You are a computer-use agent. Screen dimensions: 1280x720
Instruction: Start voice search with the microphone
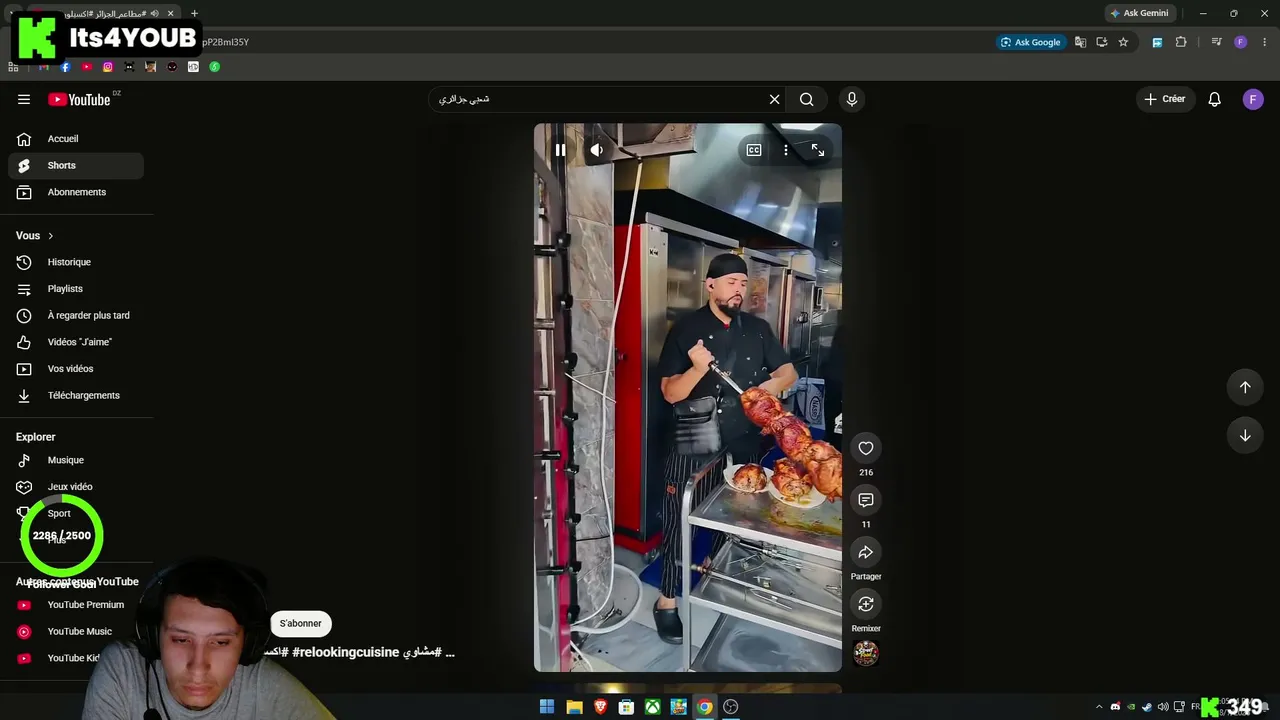coord(852,99)
